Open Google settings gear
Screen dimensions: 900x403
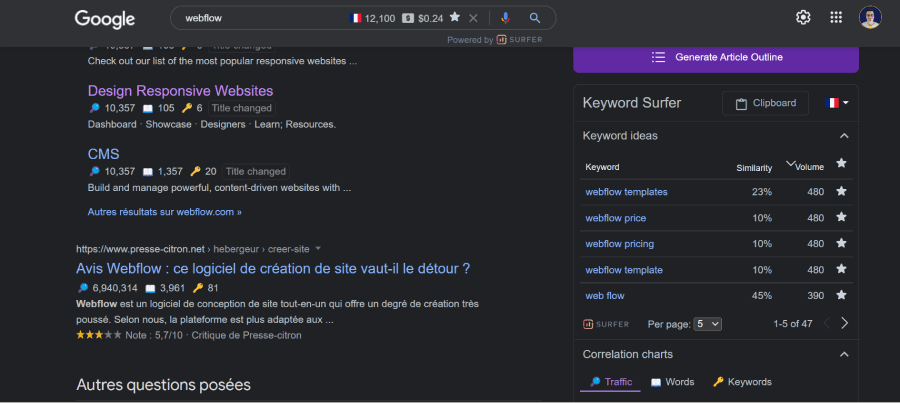[x=803, y=17]
